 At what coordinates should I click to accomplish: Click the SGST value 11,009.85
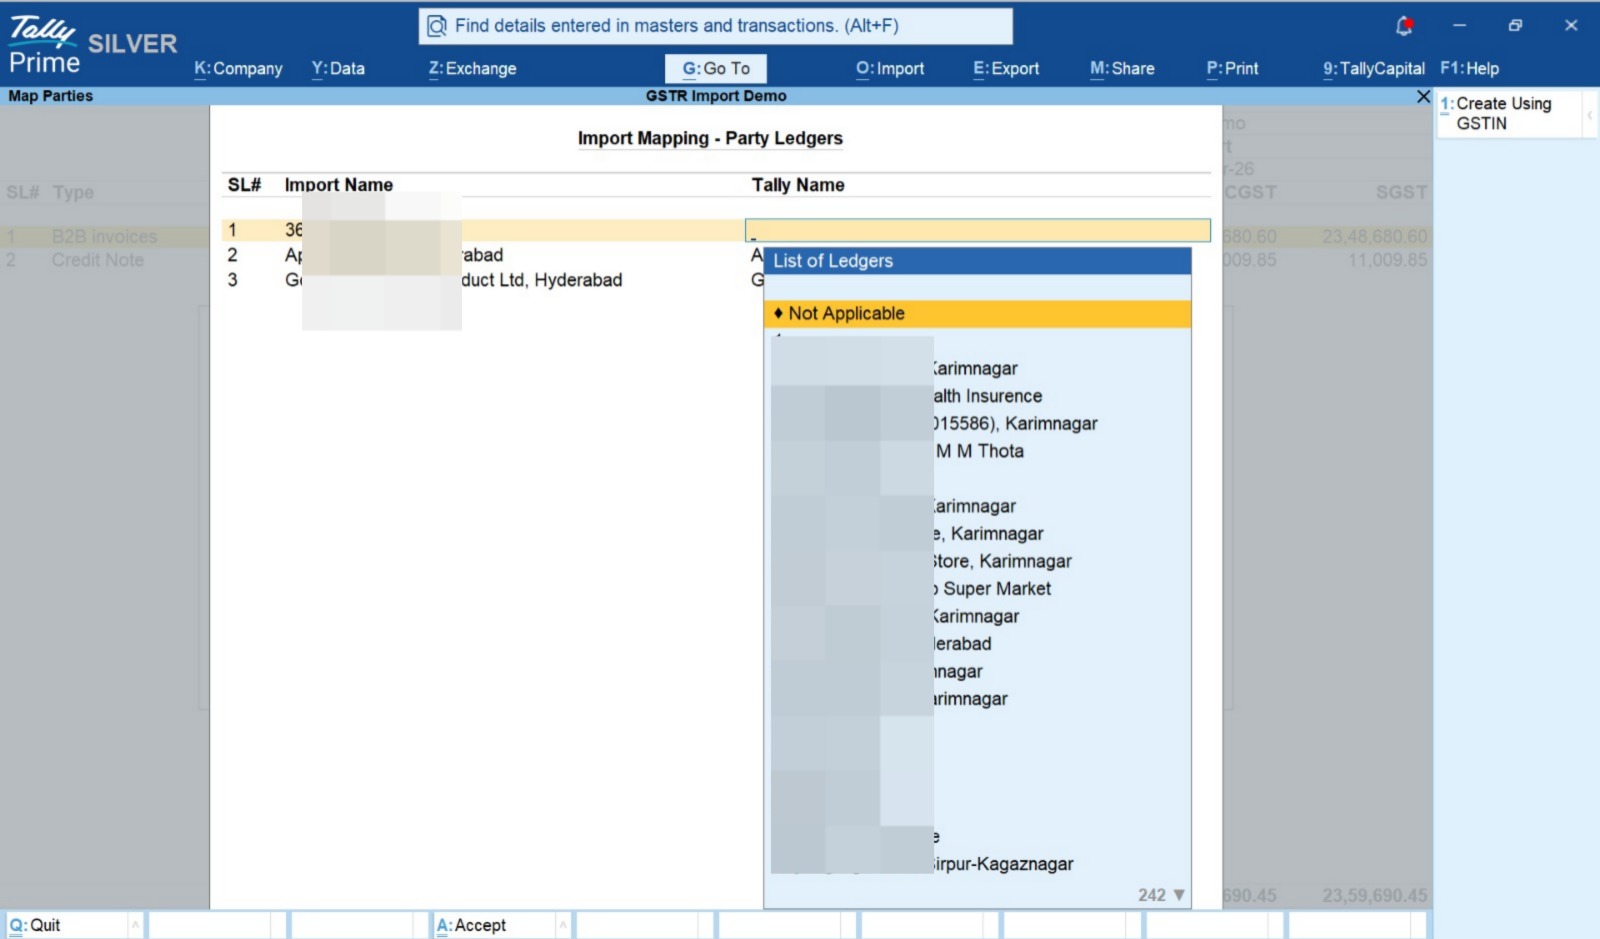click(x=1387, y=260)
